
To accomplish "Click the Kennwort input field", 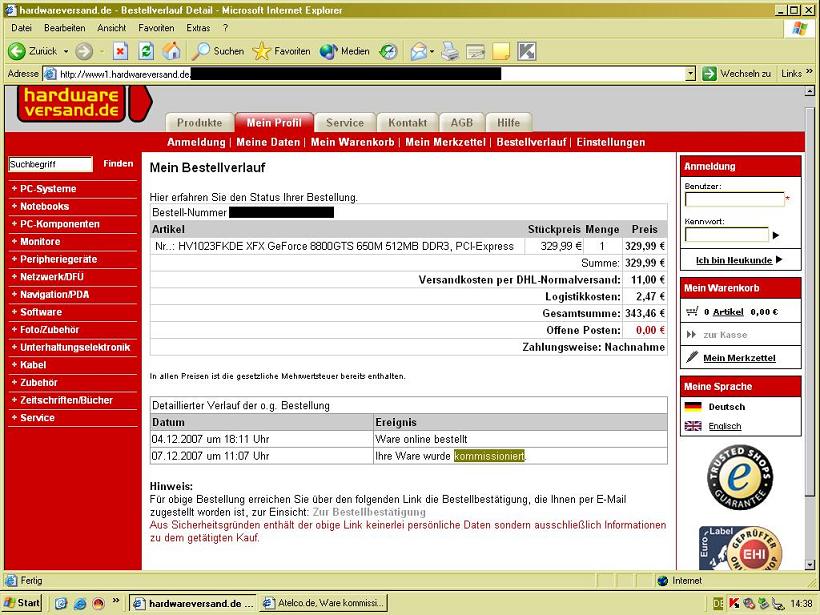I will click(x=727, y=235).
